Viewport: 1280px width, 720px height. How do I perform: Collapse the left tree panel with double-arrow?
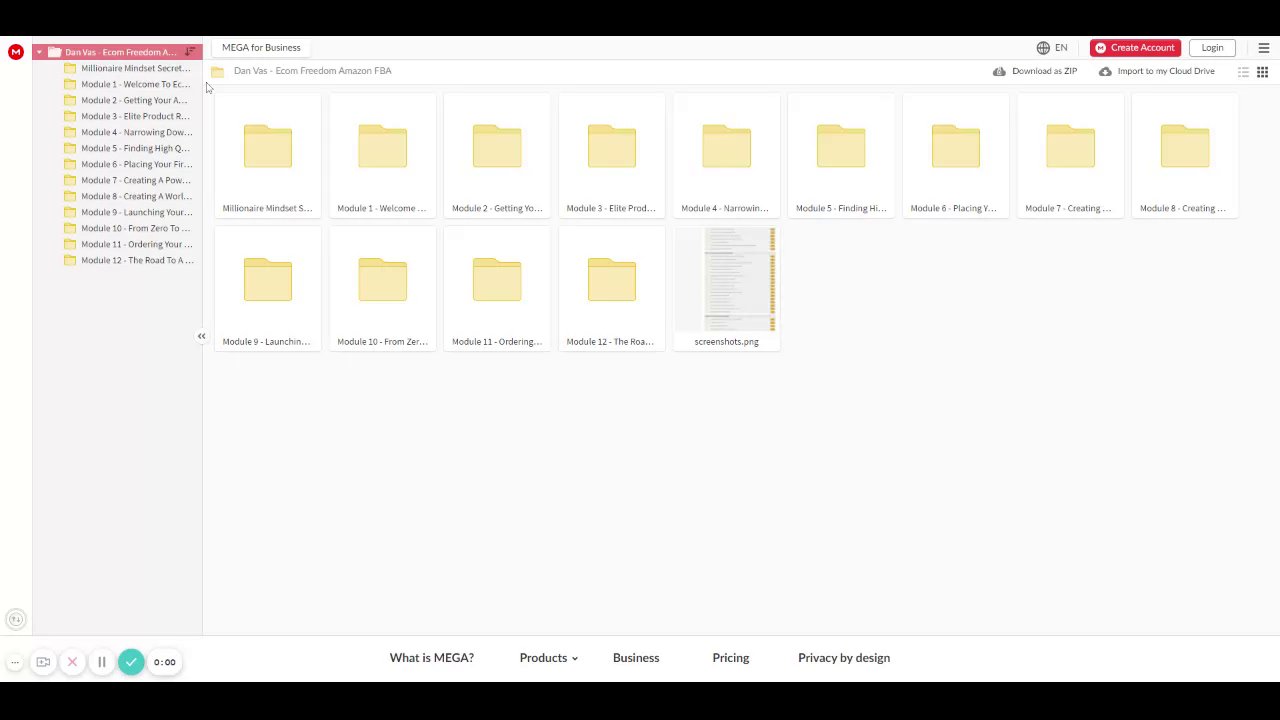pos(201,336)
